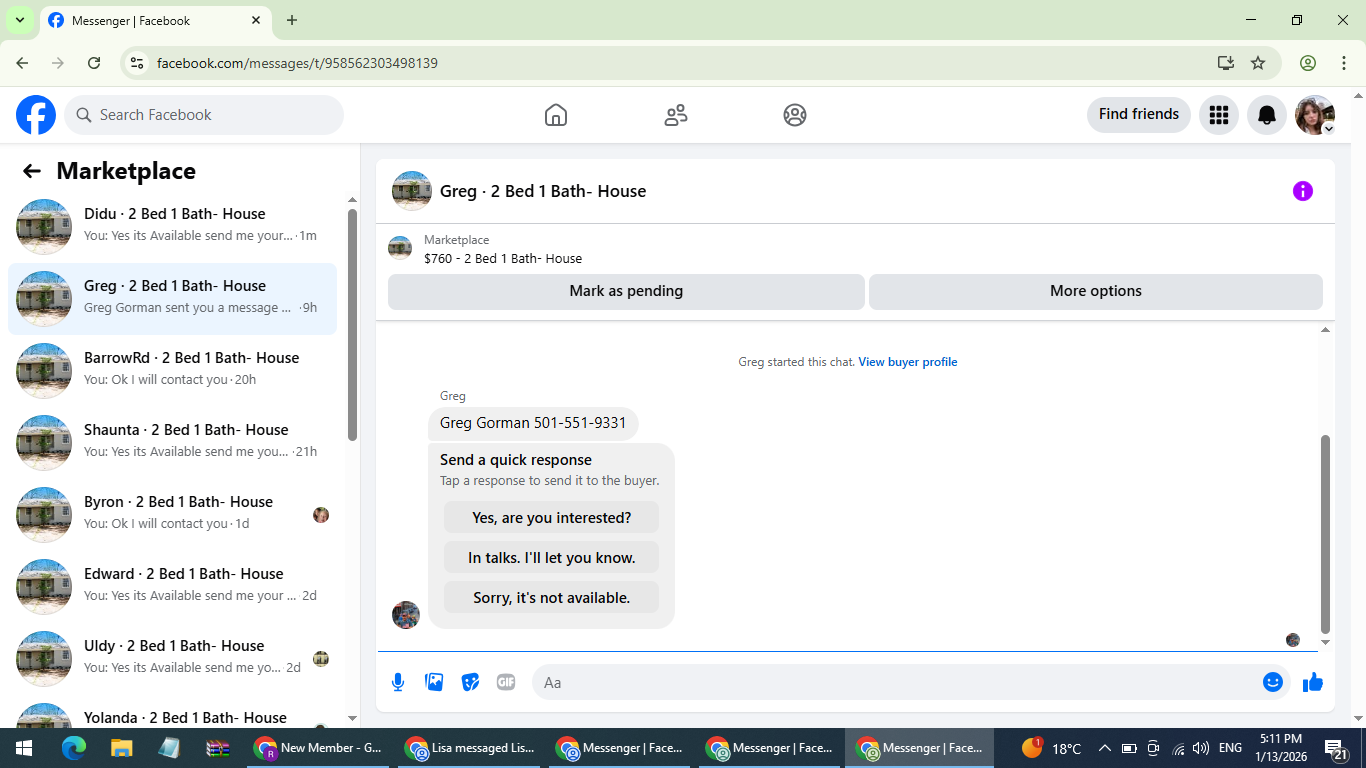Open the Uldy conversation
The height and width of the screenshot is (768, 1366).
coord(172,659)
